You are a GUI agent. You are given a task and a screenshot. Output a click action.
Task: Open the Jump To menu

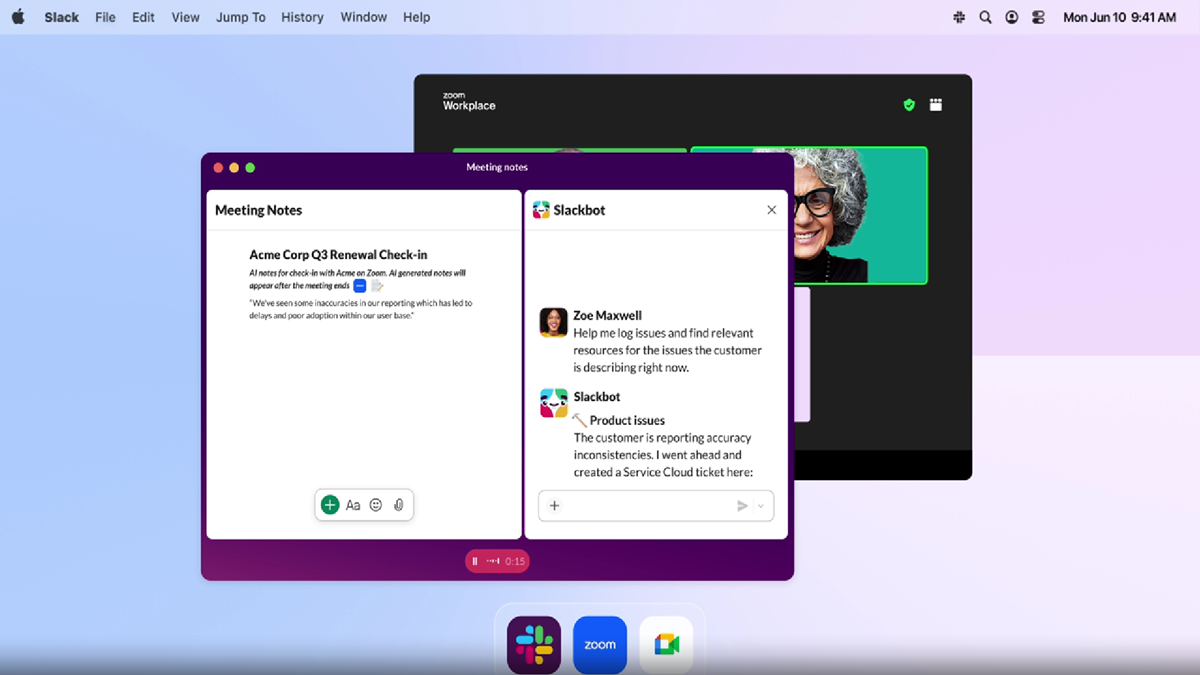(240, 17)
